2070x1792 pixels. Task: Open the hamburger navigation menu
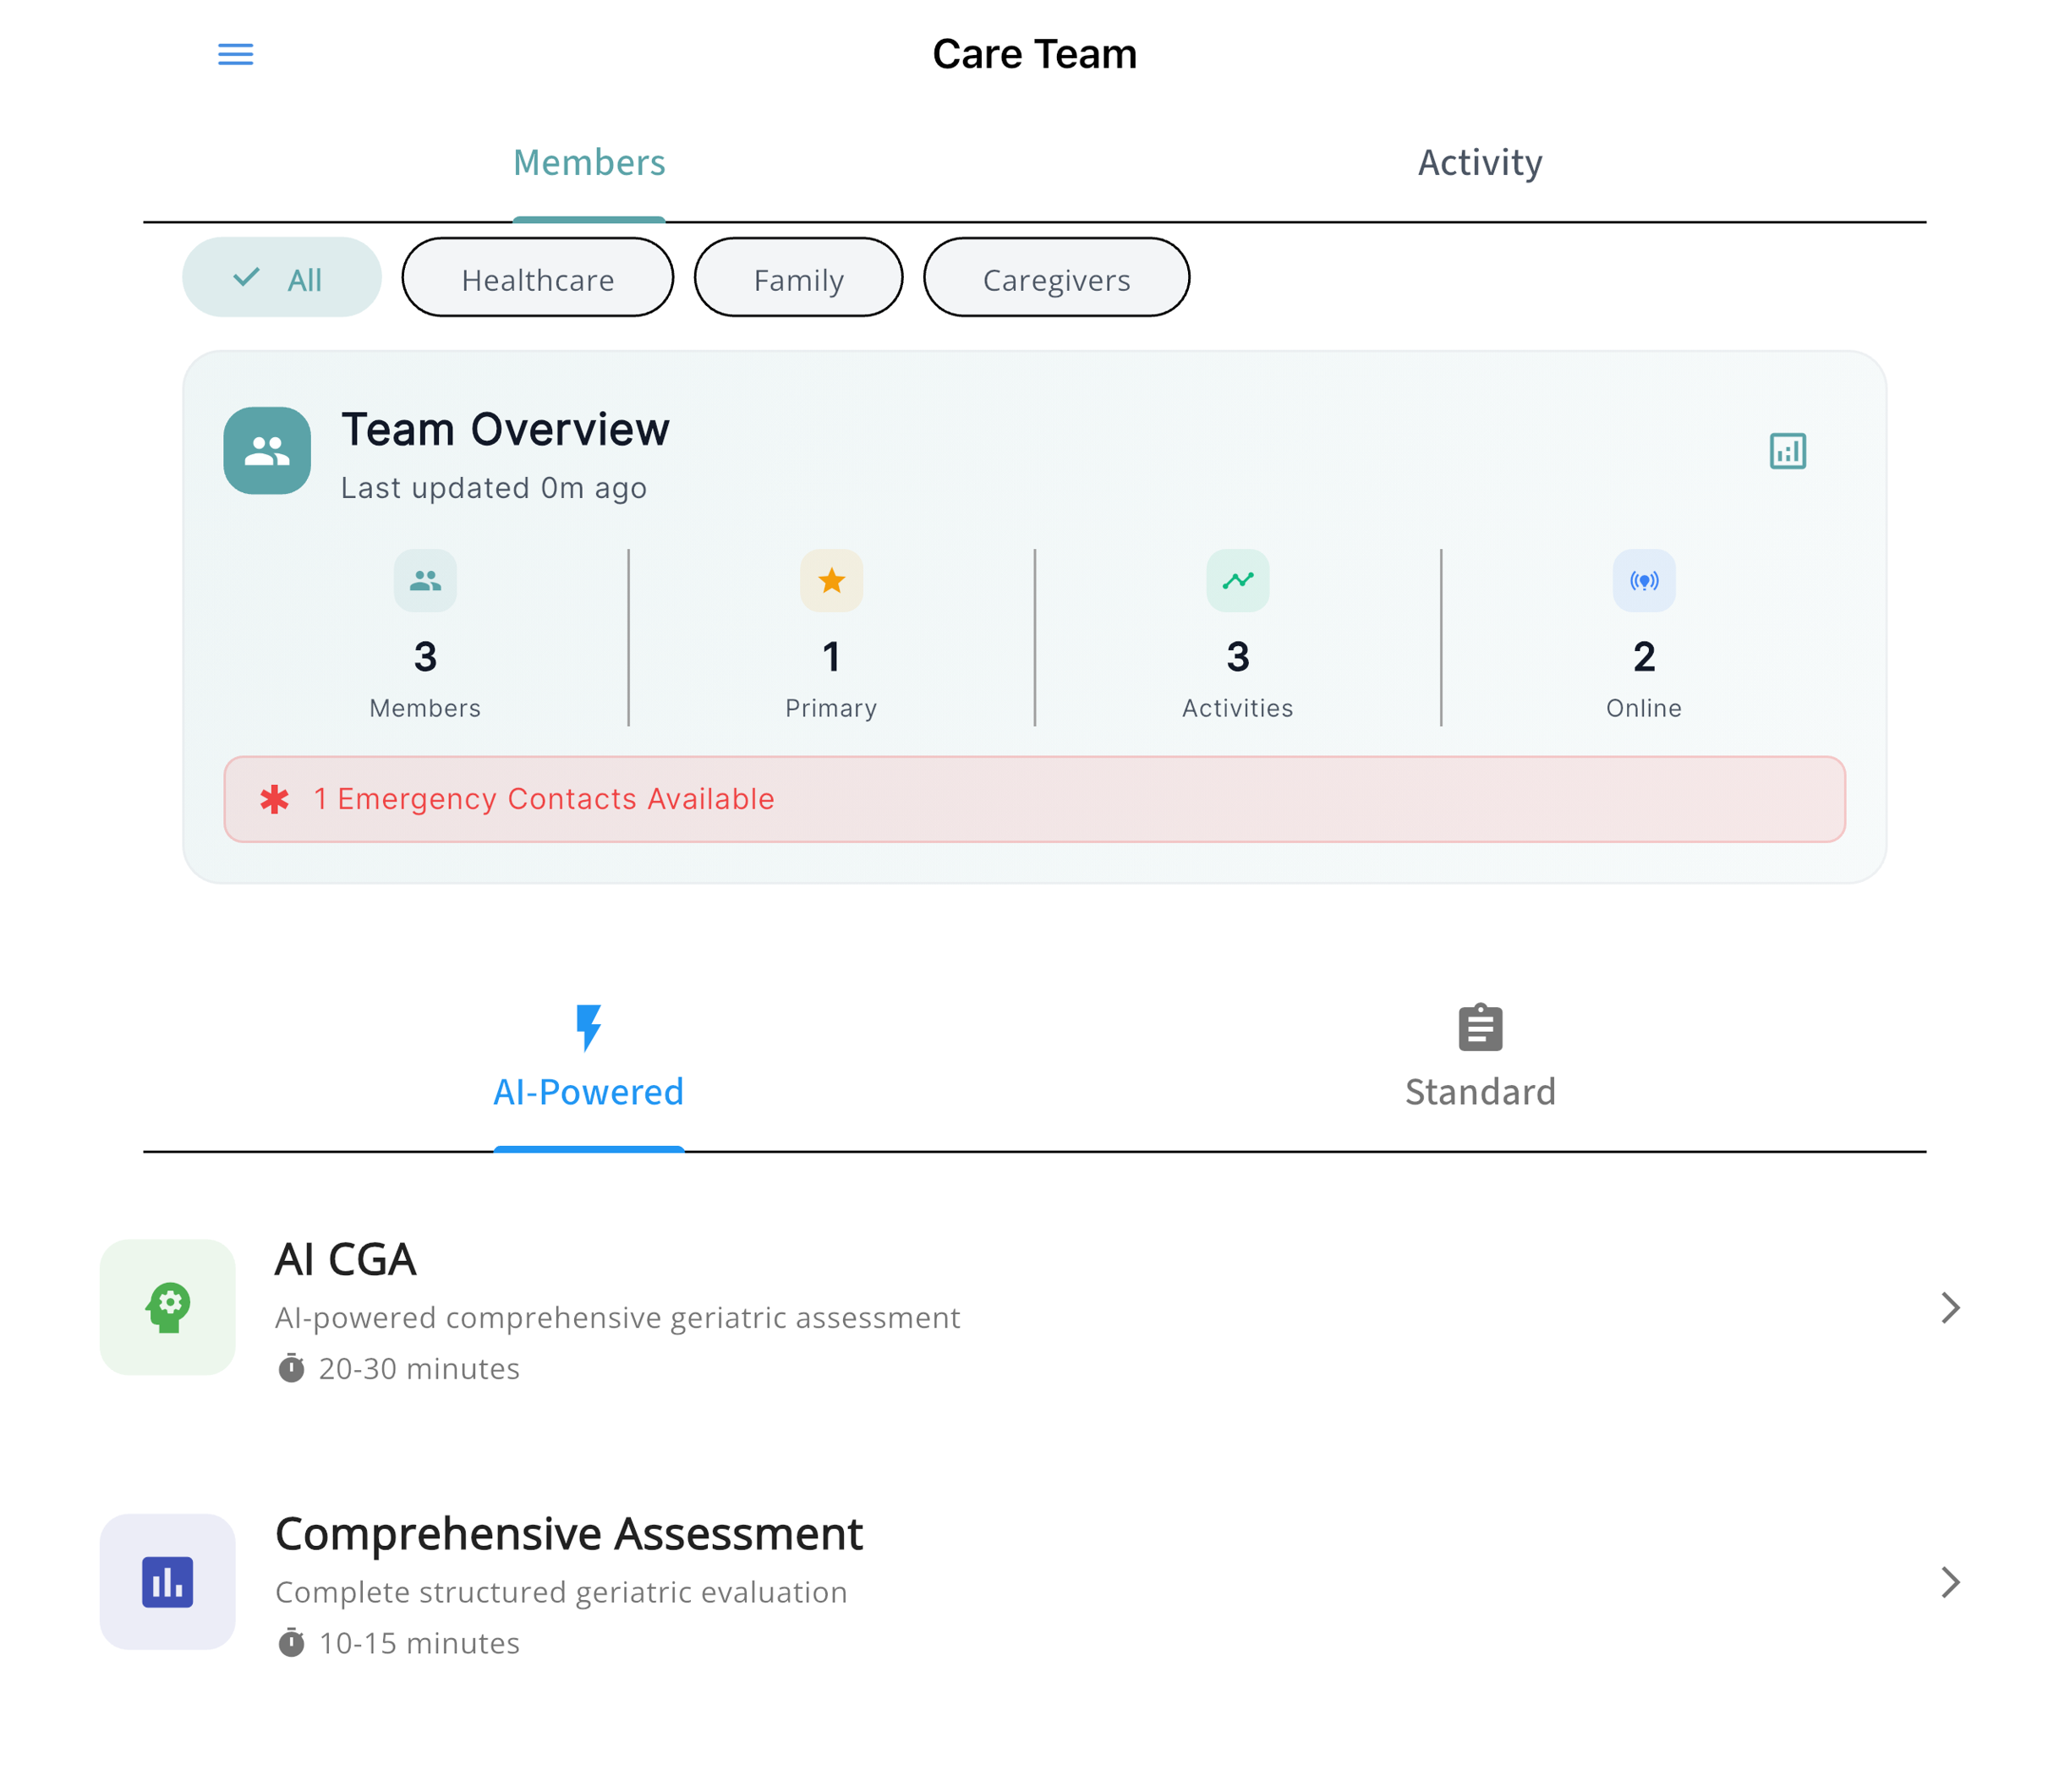(x=235, y=54)
